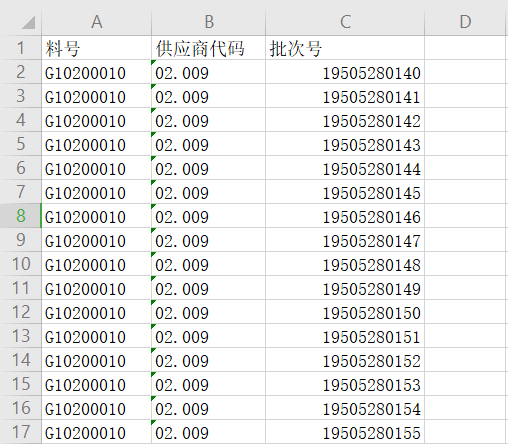The width and height of the screenshot is (508, 444).
Task: Click cell with batch number 19505280153
Action: click(x=345, y=384)
